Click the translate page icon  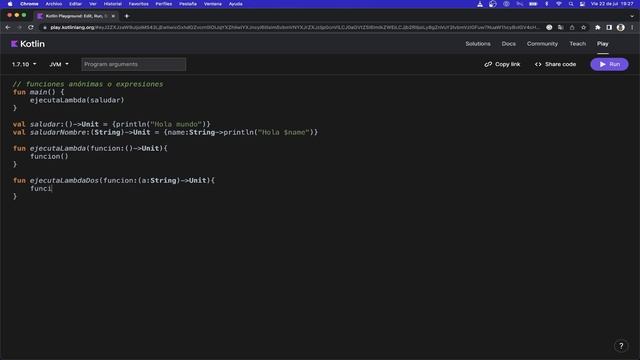560,27
